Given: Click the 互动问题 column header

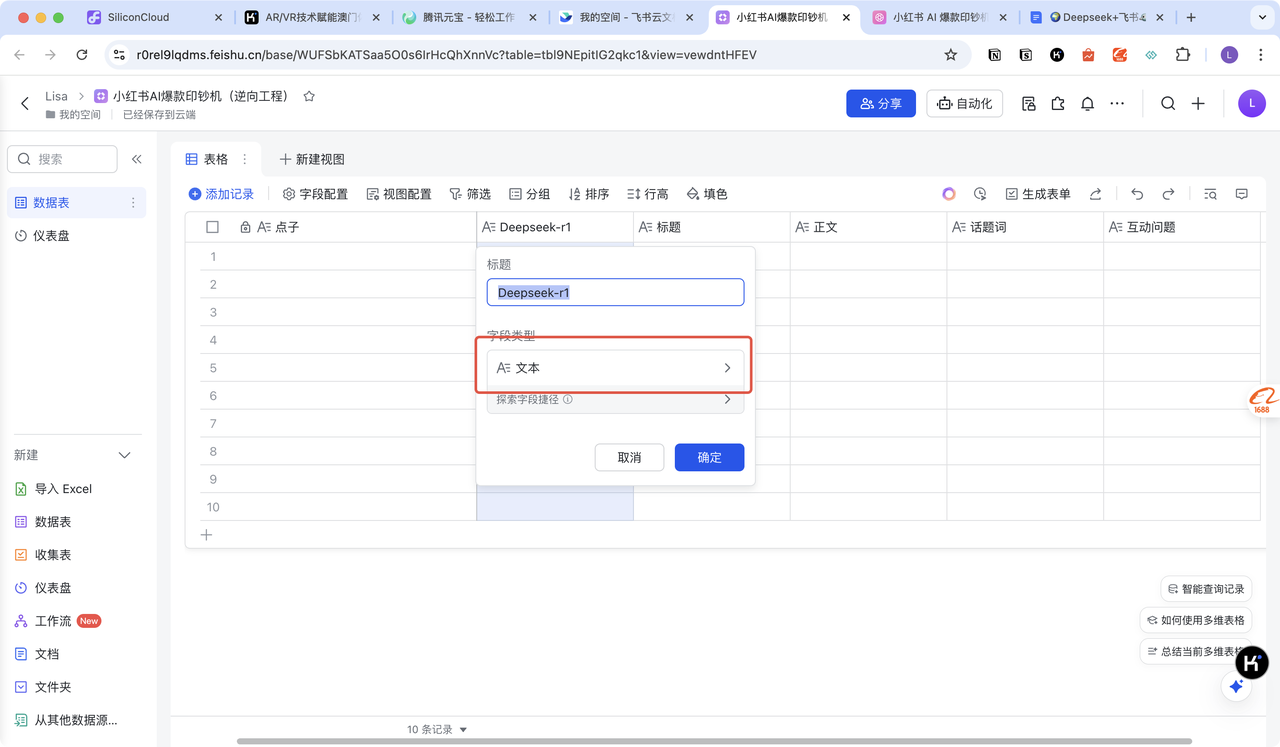Looking at the screenshot, I should click(x=1181, y=227).
